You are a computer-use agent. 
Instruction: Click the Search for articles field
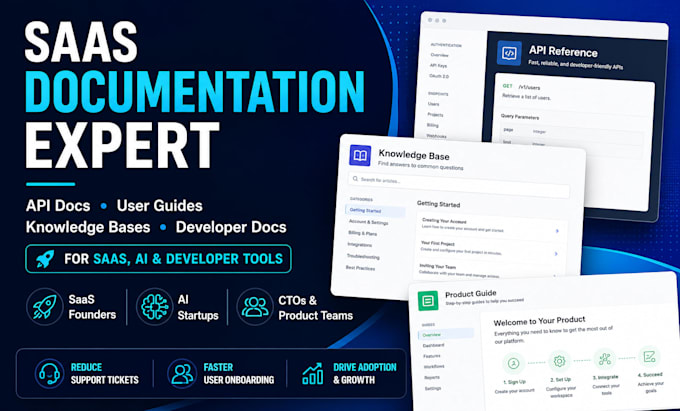click(459, 185)
